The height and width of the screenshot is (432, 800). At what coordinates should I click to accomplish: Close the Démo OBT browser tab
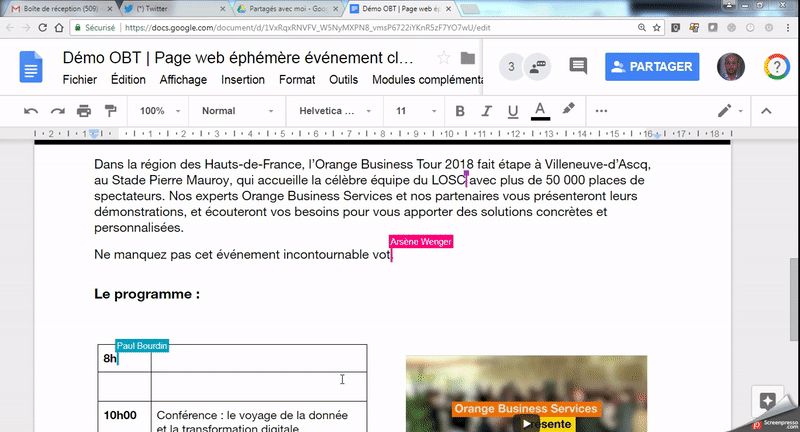448,9
